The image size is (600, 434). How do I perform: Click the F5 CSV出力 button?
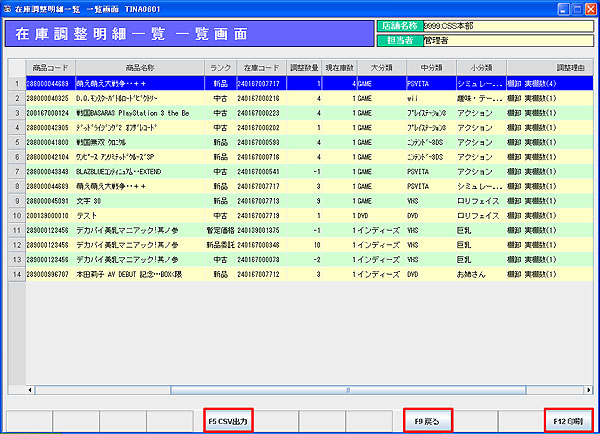(x=227, y=421)
